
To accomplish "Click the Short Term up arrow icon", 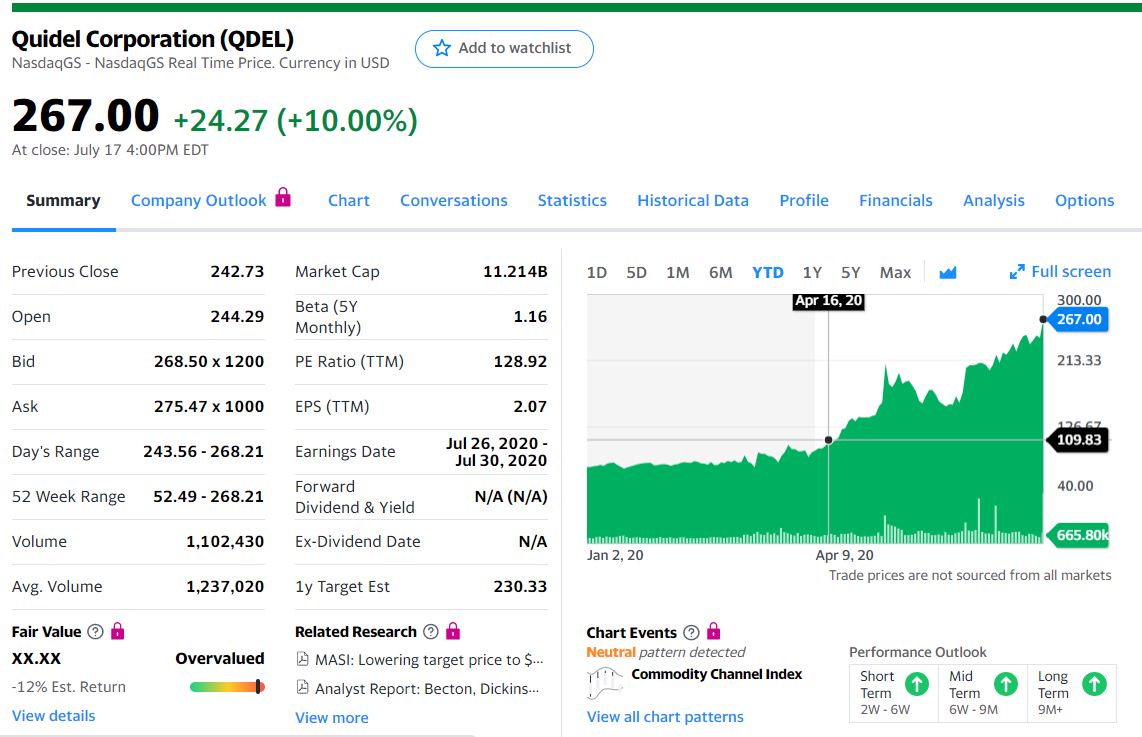I will click(917, 684).
